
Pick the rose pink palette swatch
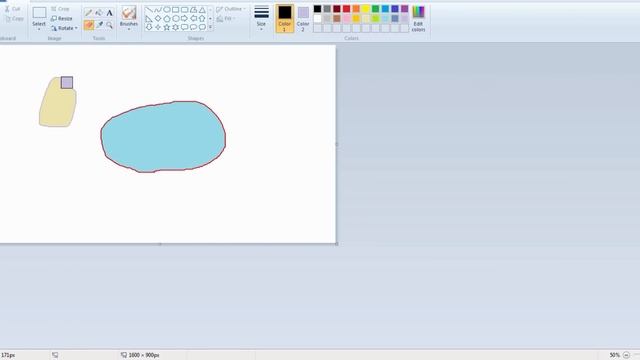(x=347, y=18)
